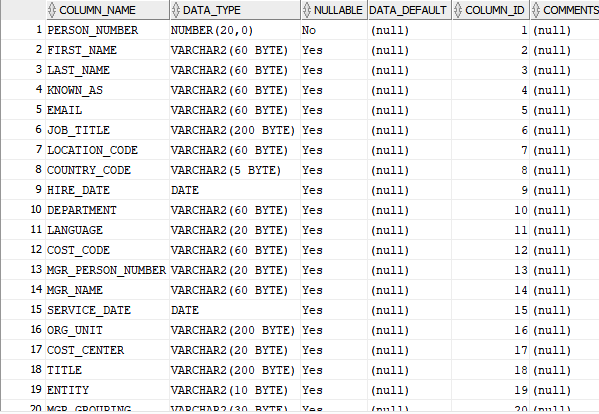Click sort icon beside COMMENTS header

pos(536,10)
